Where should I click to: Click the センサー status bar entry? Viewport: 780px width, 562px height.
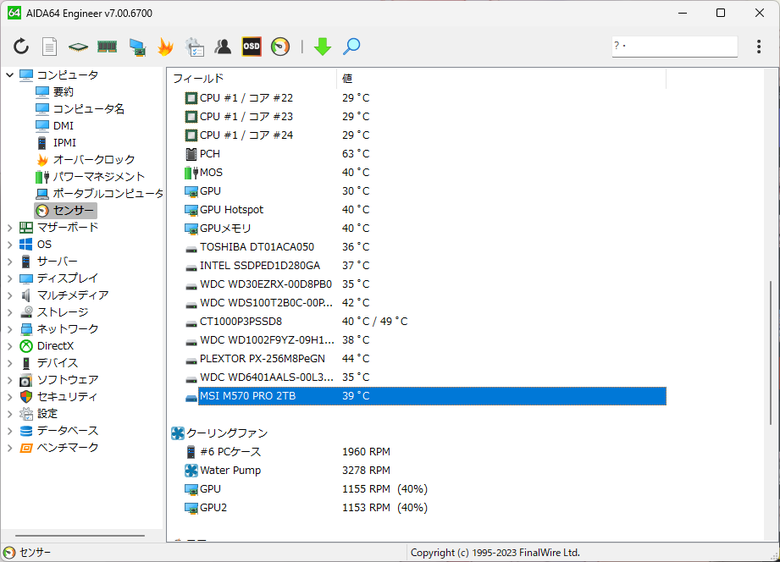coord(27,553)
